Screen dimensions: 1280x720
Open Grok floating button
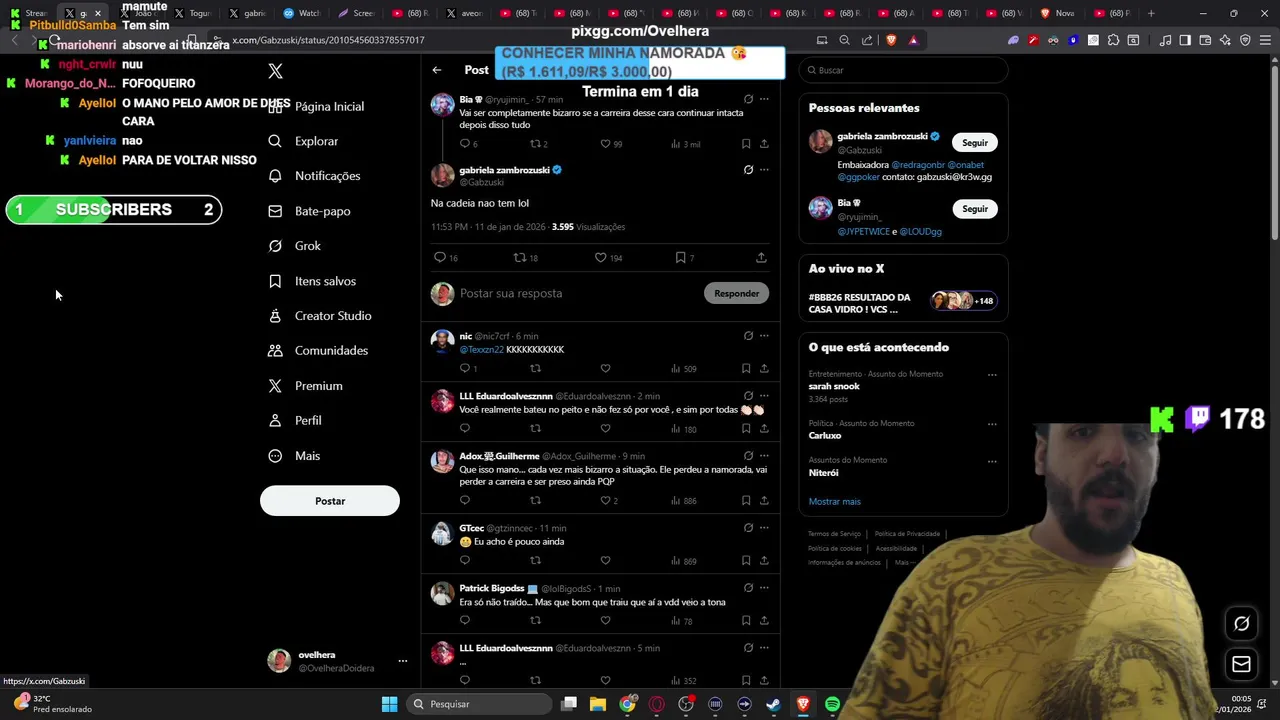point(1241,623)
